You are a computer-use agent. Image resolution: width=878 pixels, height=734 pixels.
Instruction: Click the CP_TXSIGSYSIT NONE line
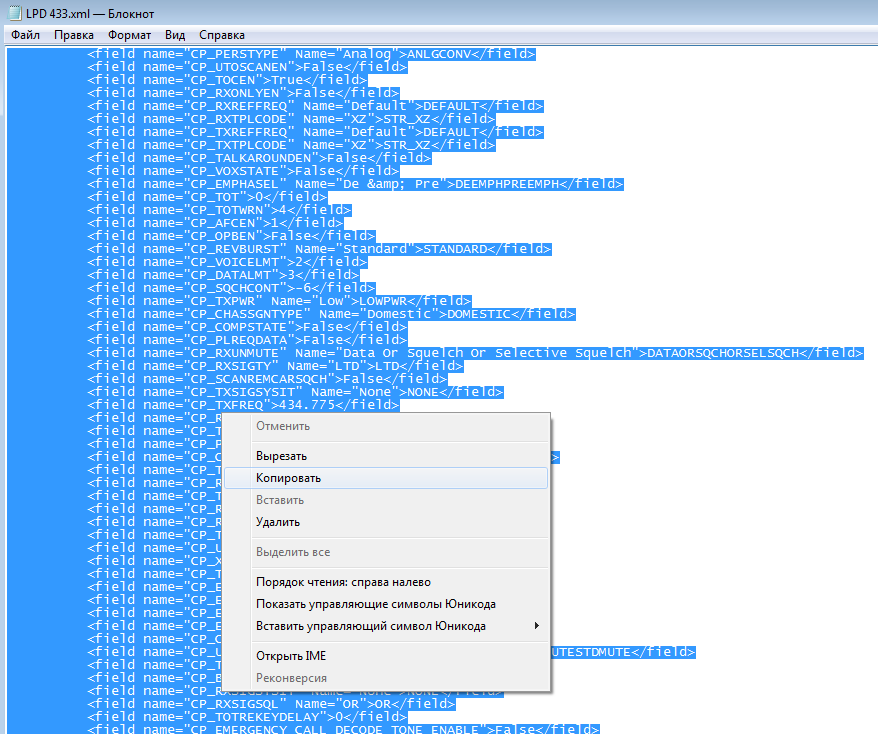click(x=295, y=392)
